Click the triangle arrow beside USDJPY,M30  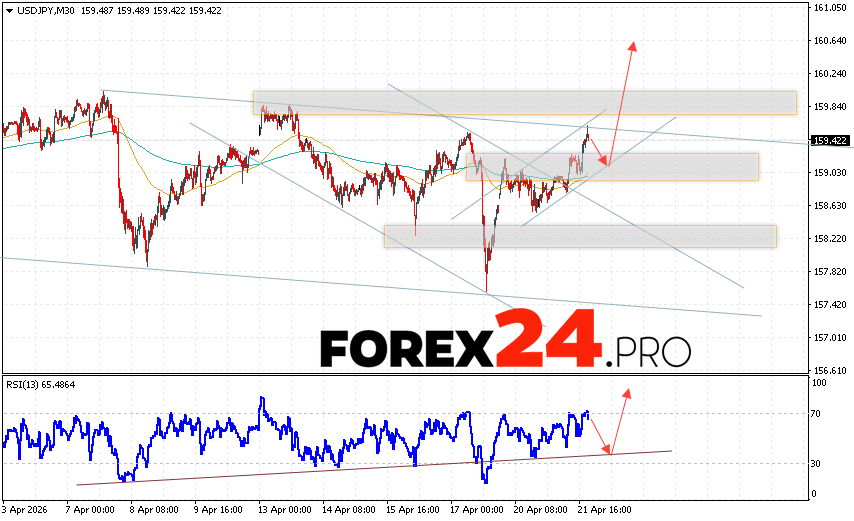click(7, 10)
